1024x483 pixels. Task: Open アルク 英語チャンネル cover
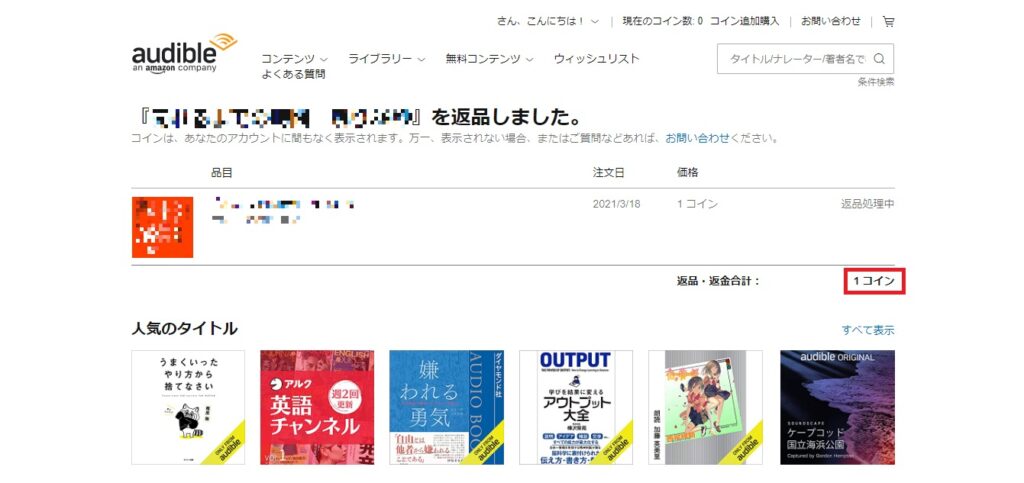tap(317, 407)
